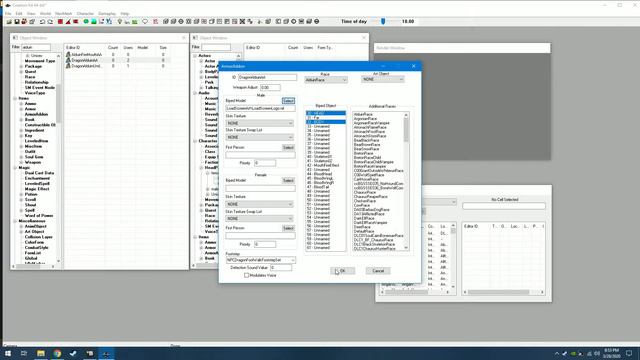Enable the Modulates Voice checkbox
Viewport: 640px width, 360px height.
(x=247, y=276)
